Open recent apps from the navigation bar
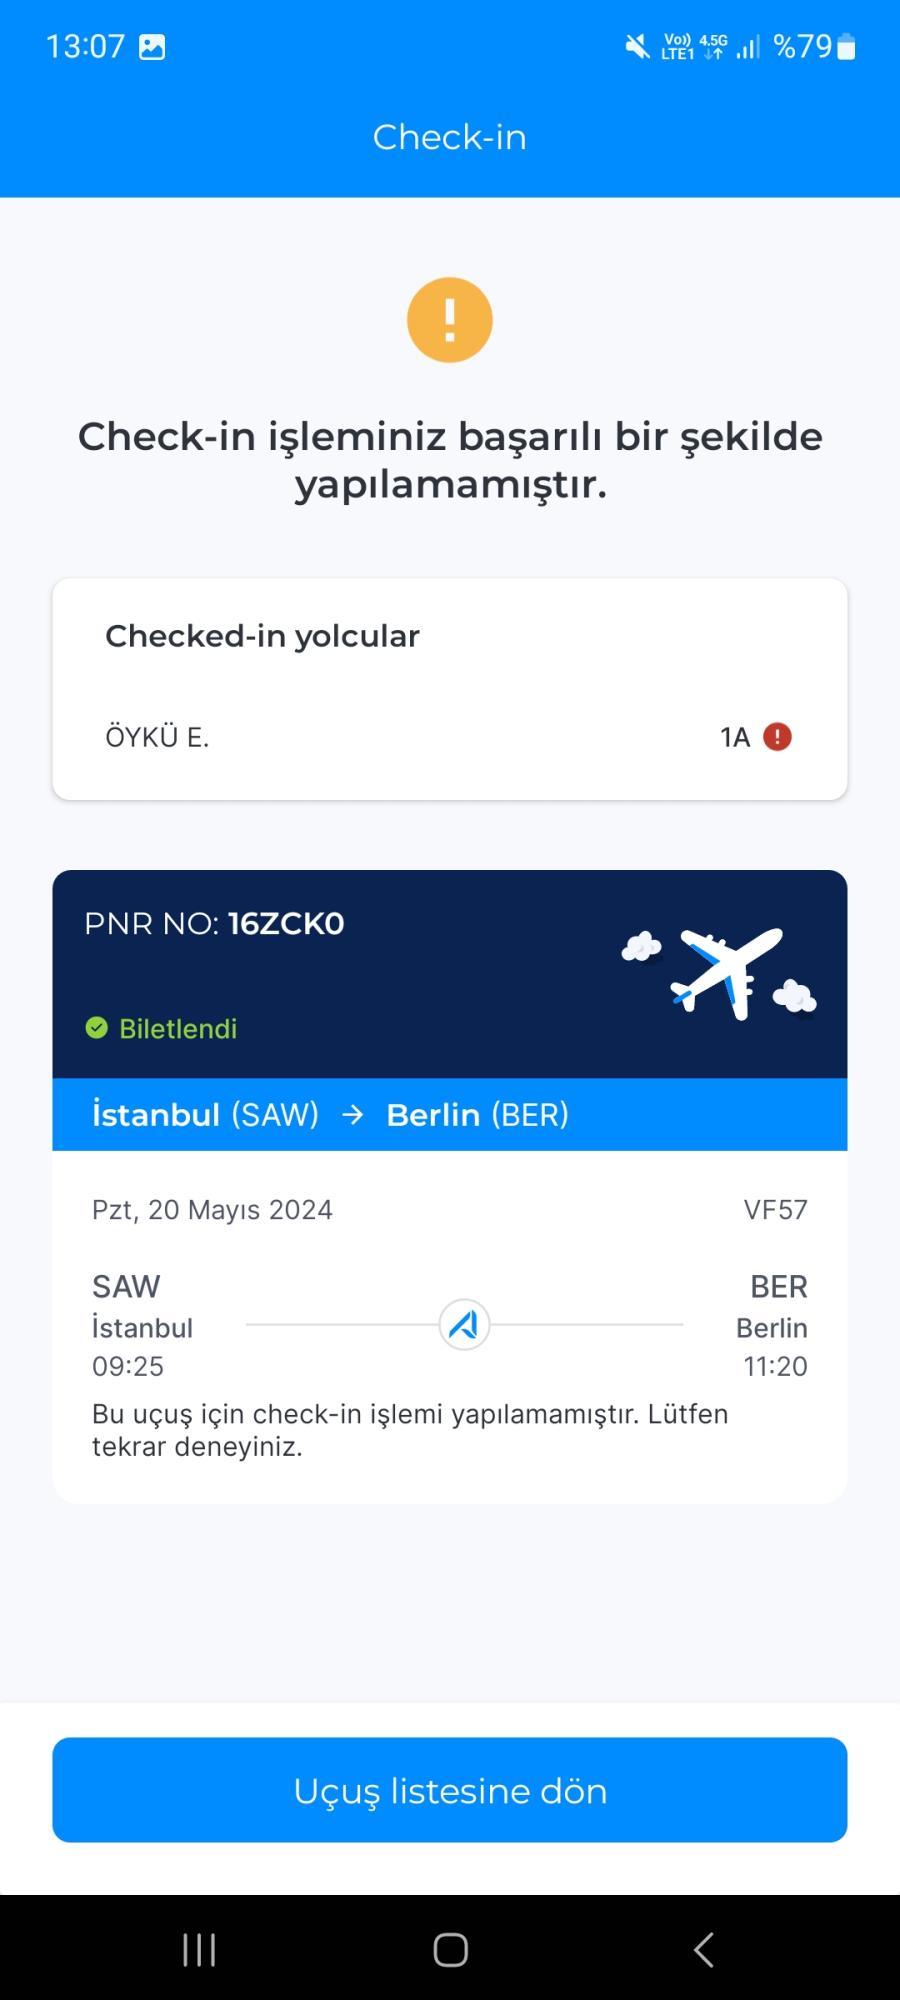The image size is (900, 2000). pos(199,1948)
